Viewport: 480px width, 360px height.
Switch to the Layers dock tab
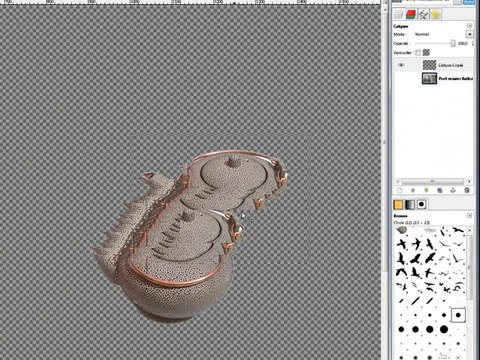[398, 14]
